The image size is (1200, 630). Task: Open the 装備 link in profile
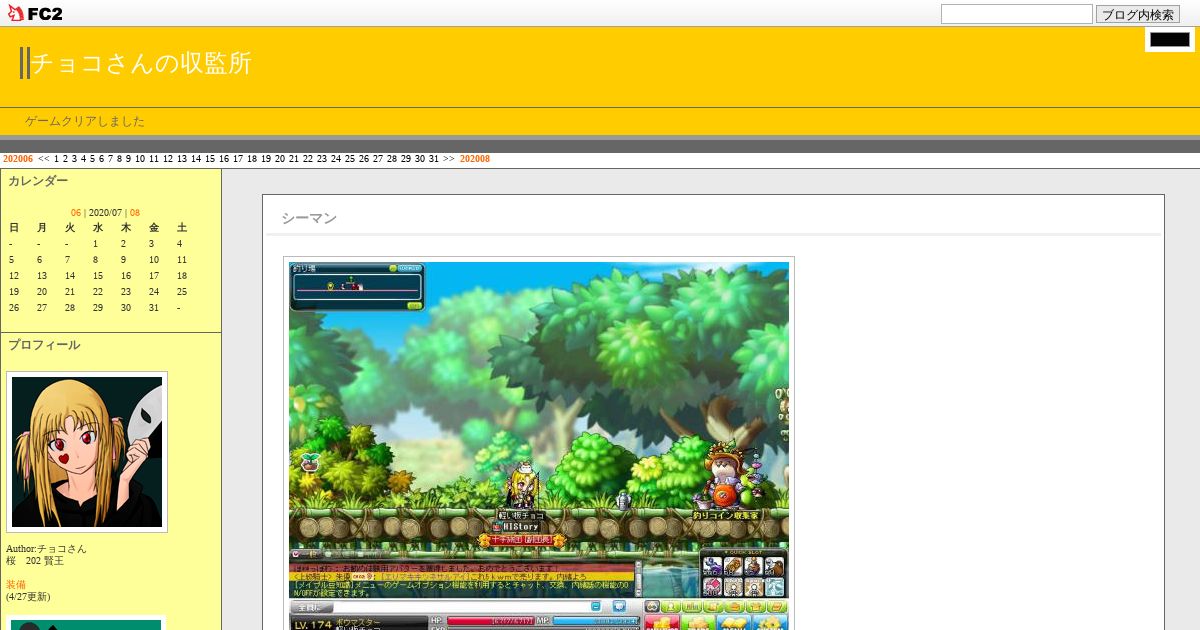point(16,585)
